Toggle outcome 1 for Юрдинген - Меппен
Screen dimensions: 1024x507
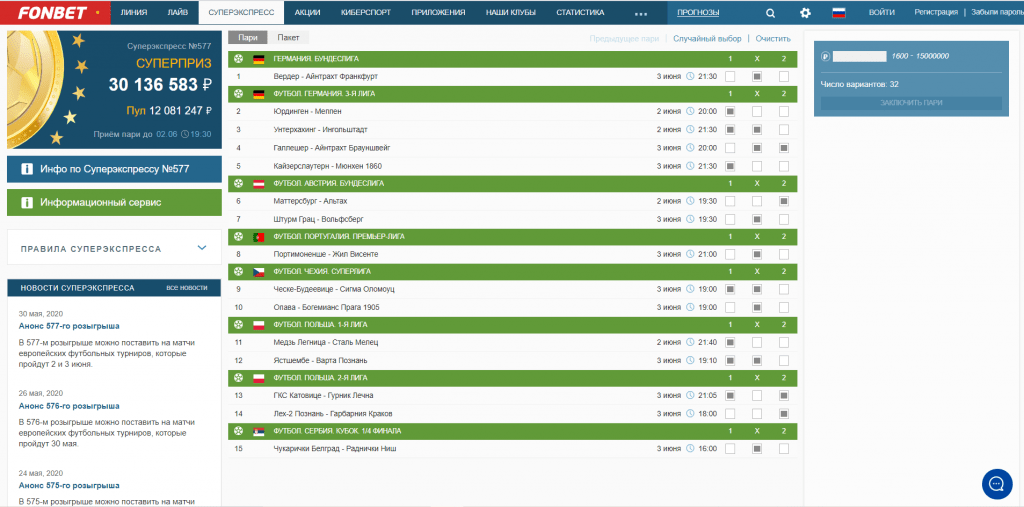(x=729, y=112)
